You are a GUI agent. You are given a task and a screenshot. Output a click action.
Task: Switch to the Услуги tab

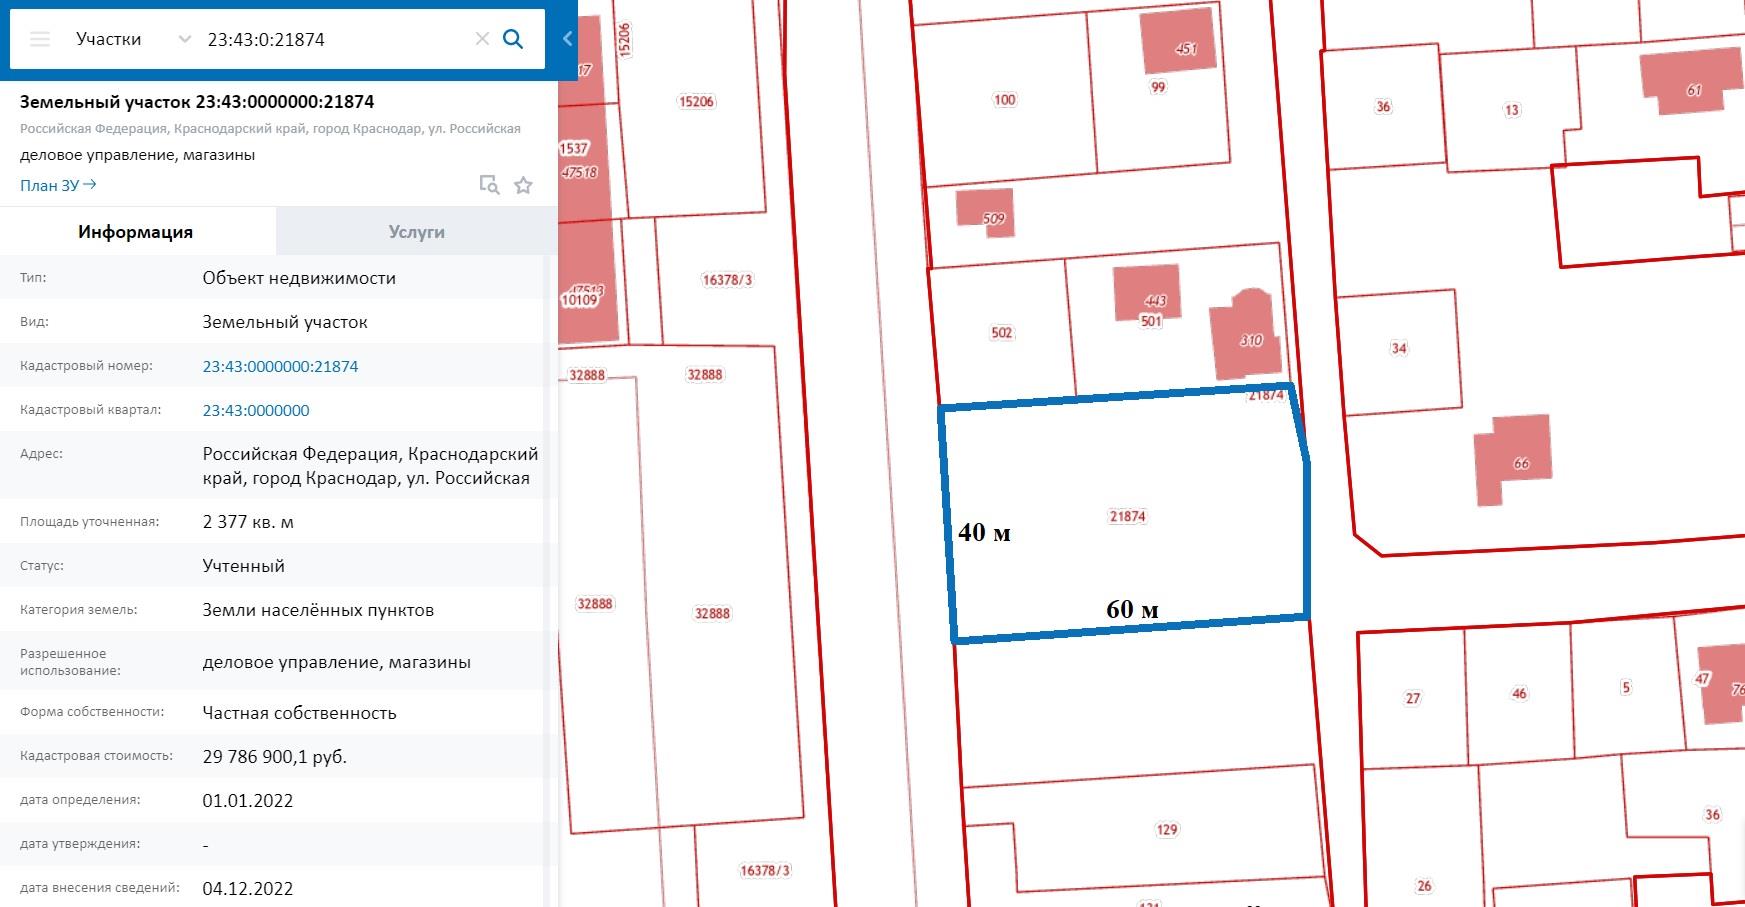[x=416, y=232]
